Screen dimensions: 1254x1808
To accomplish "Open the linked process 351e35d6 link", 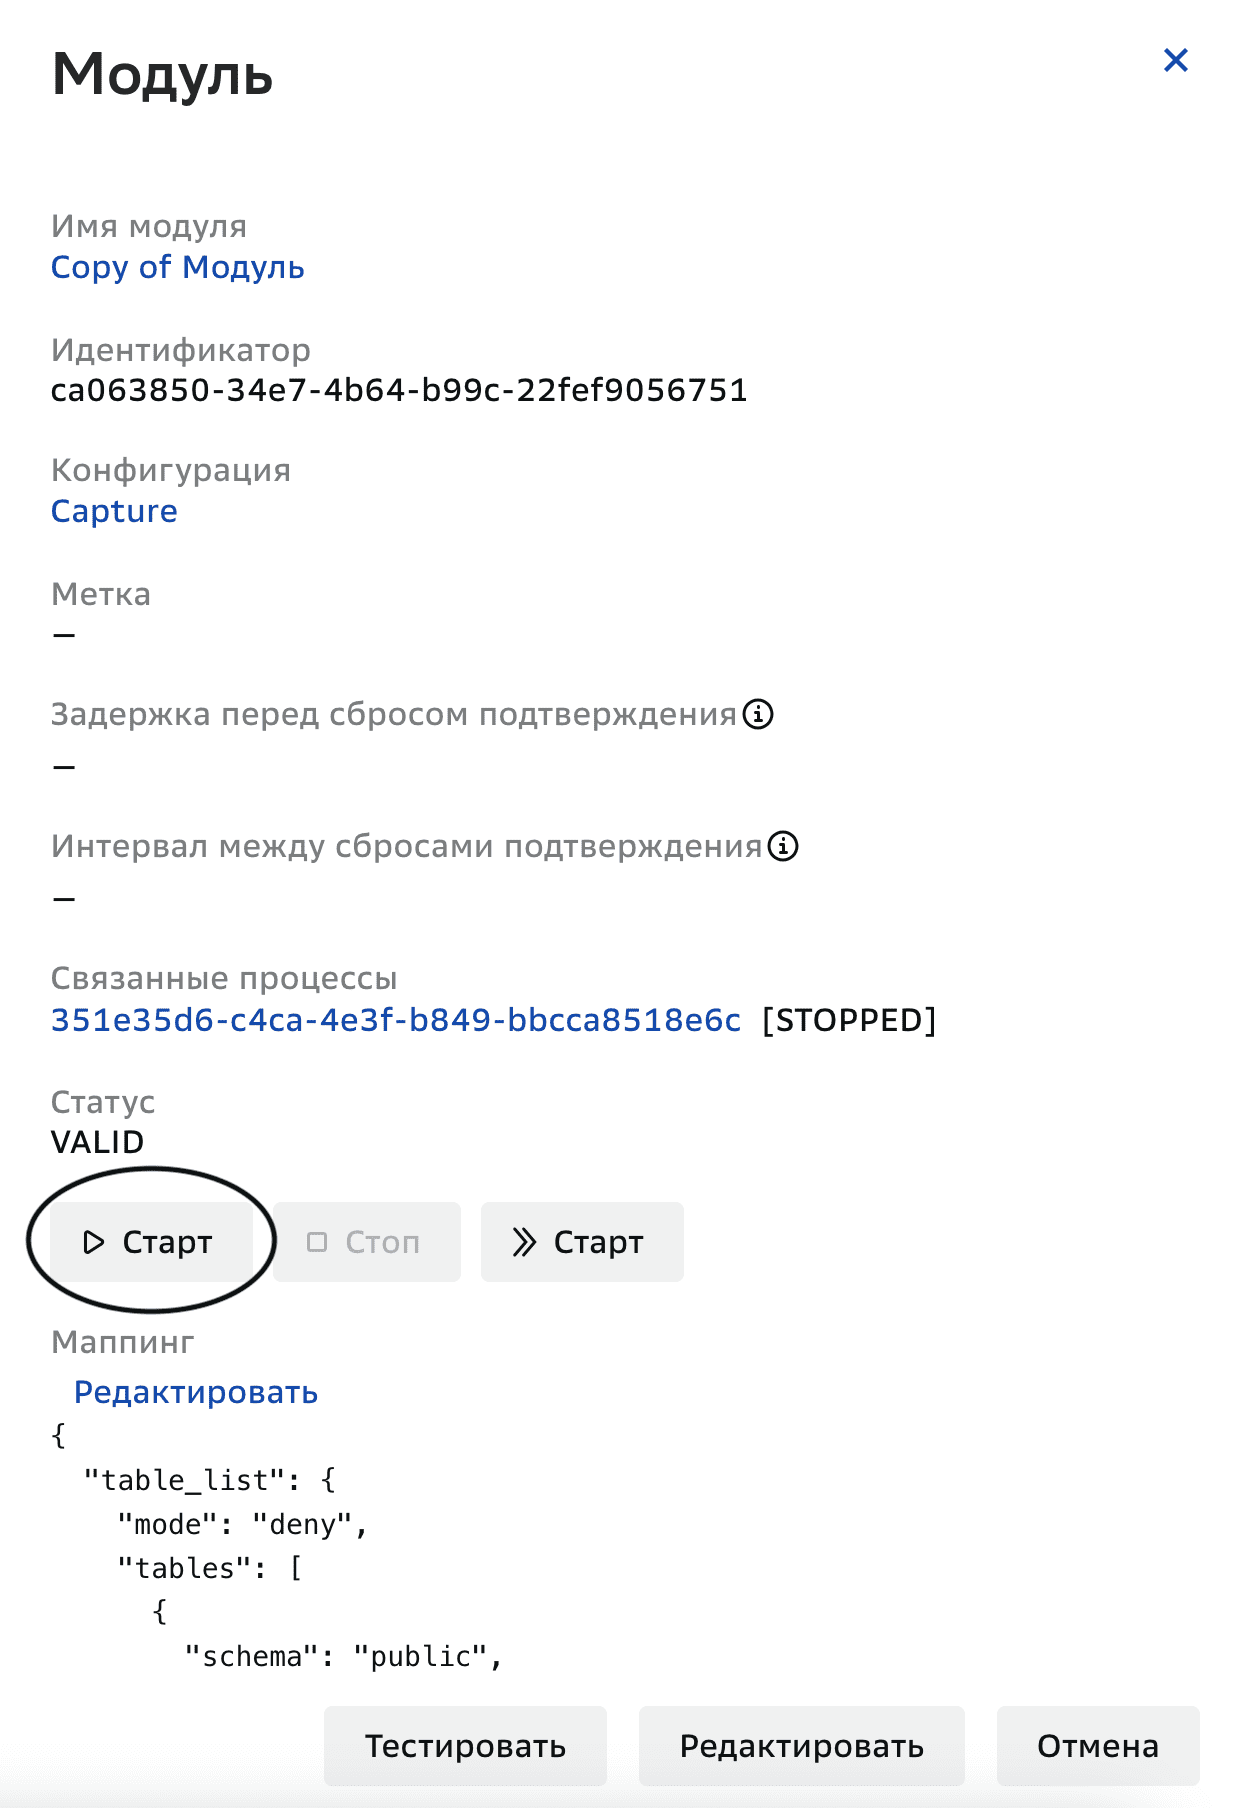I will 397,1019.
